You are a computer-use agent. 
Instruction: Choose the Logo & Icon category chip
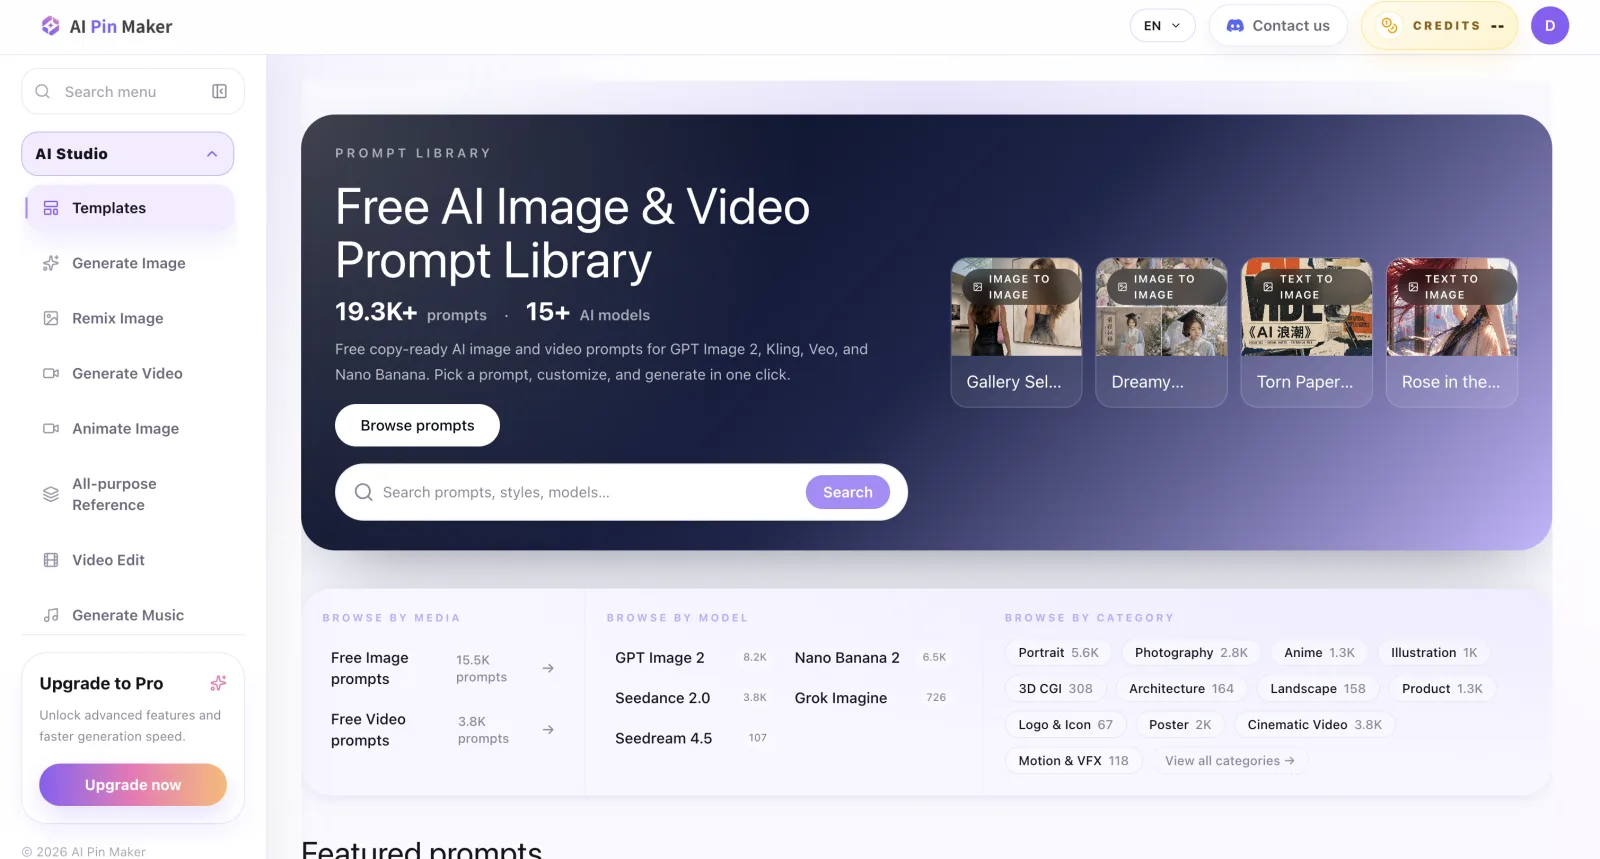pos(1065,725)
